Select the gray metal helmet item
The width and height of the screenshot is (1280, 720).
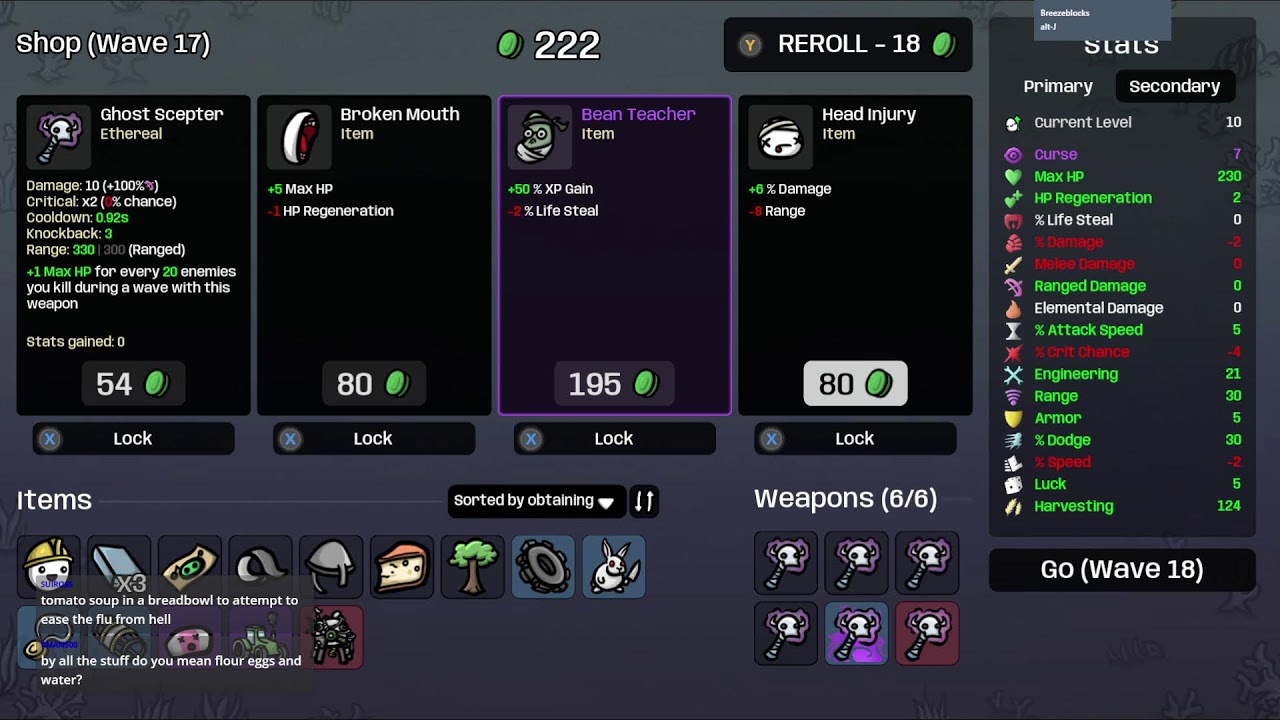(x=330, y=566)
